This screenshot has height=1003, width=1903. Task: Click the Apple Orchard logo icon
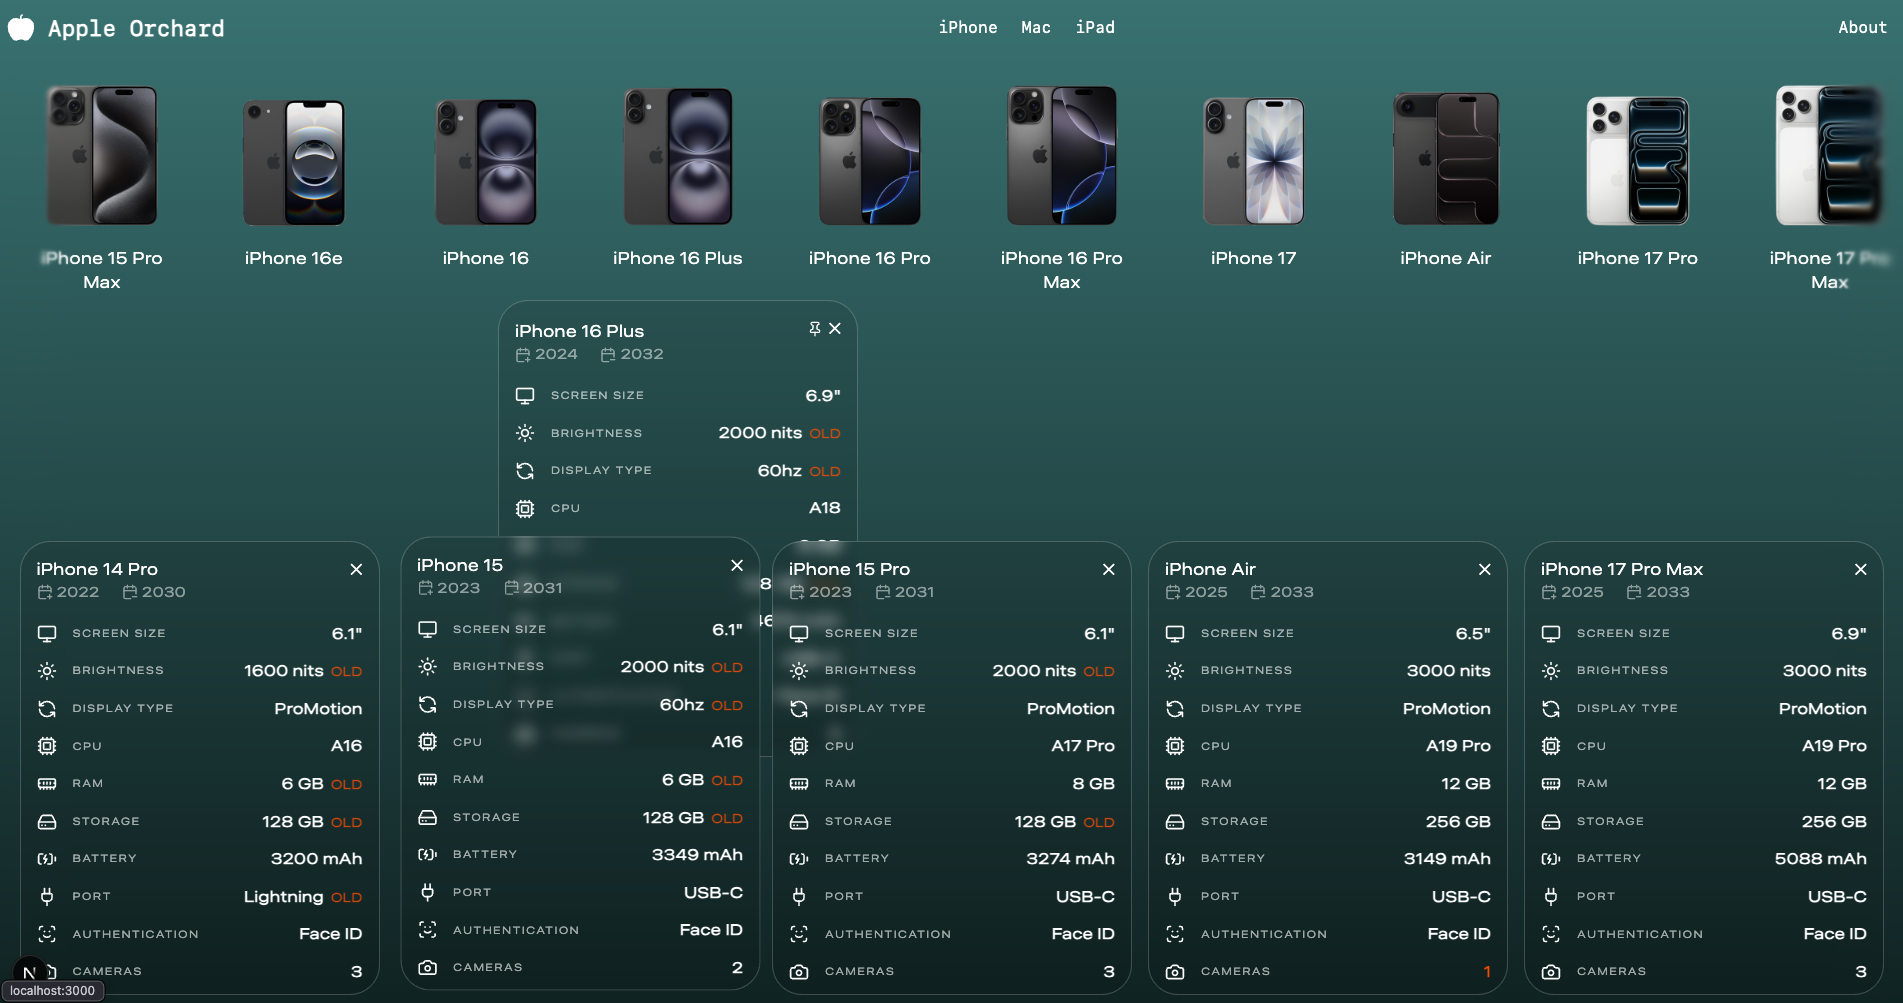[x=21, y=28]
